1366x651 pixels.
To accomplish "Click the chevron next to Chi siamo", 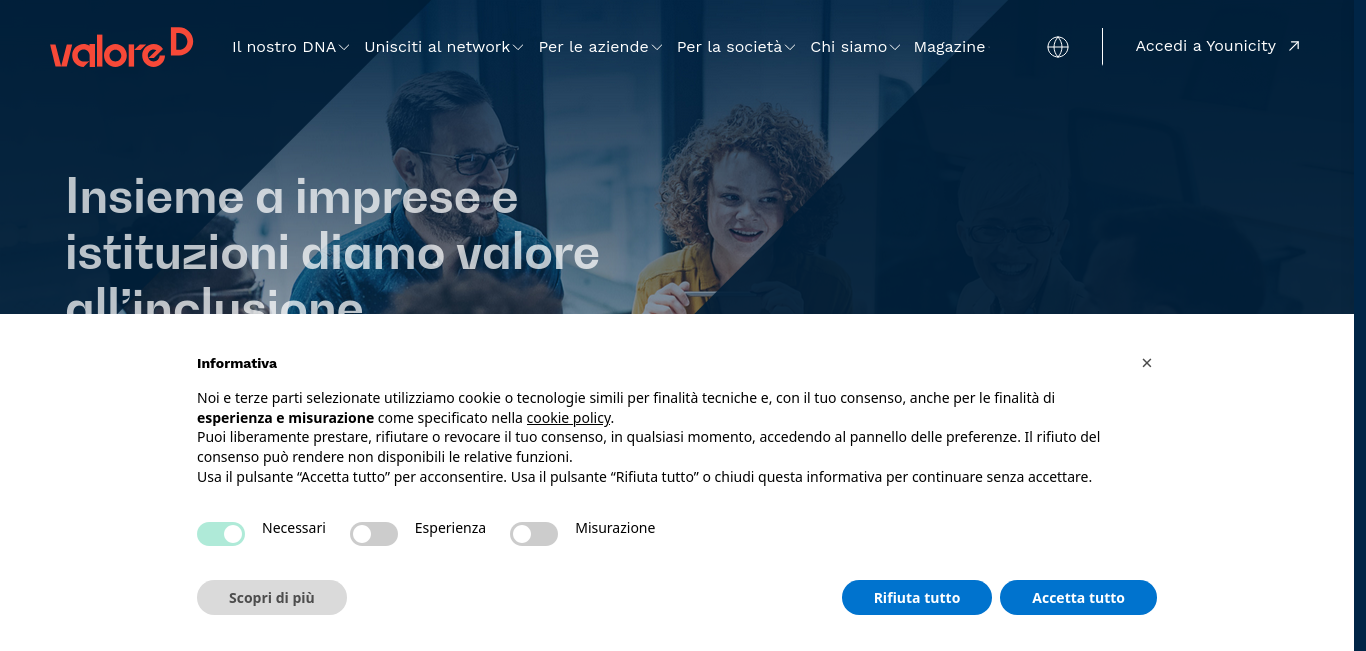I will coord(895,48).
